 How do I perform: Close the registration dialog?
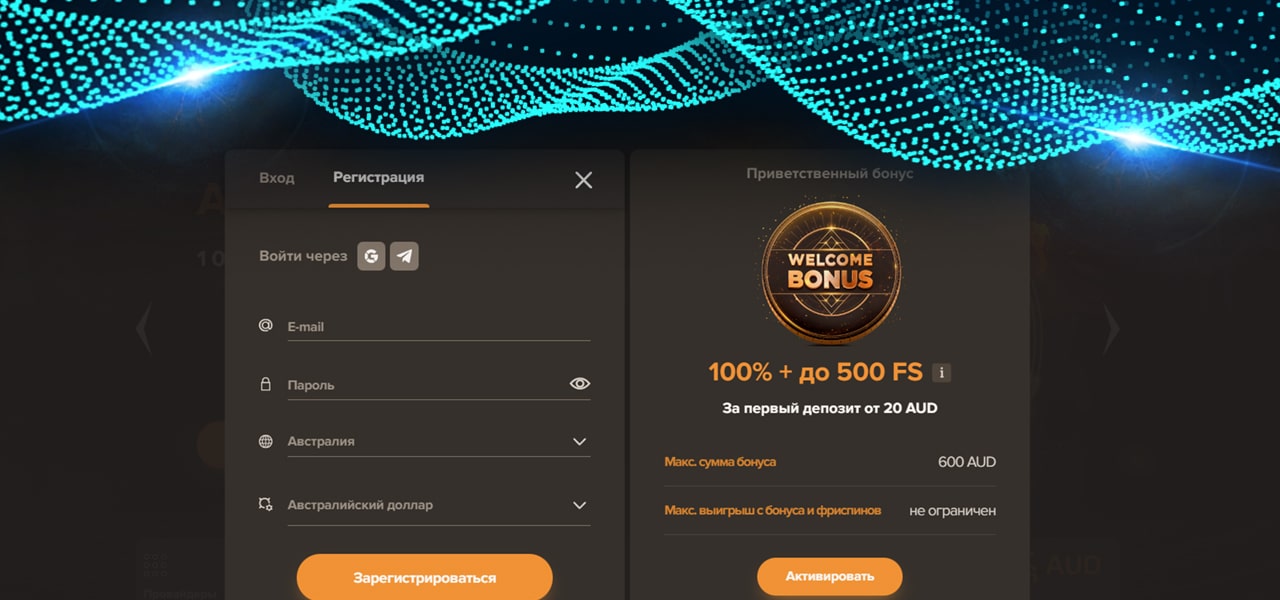click(584, 180)
